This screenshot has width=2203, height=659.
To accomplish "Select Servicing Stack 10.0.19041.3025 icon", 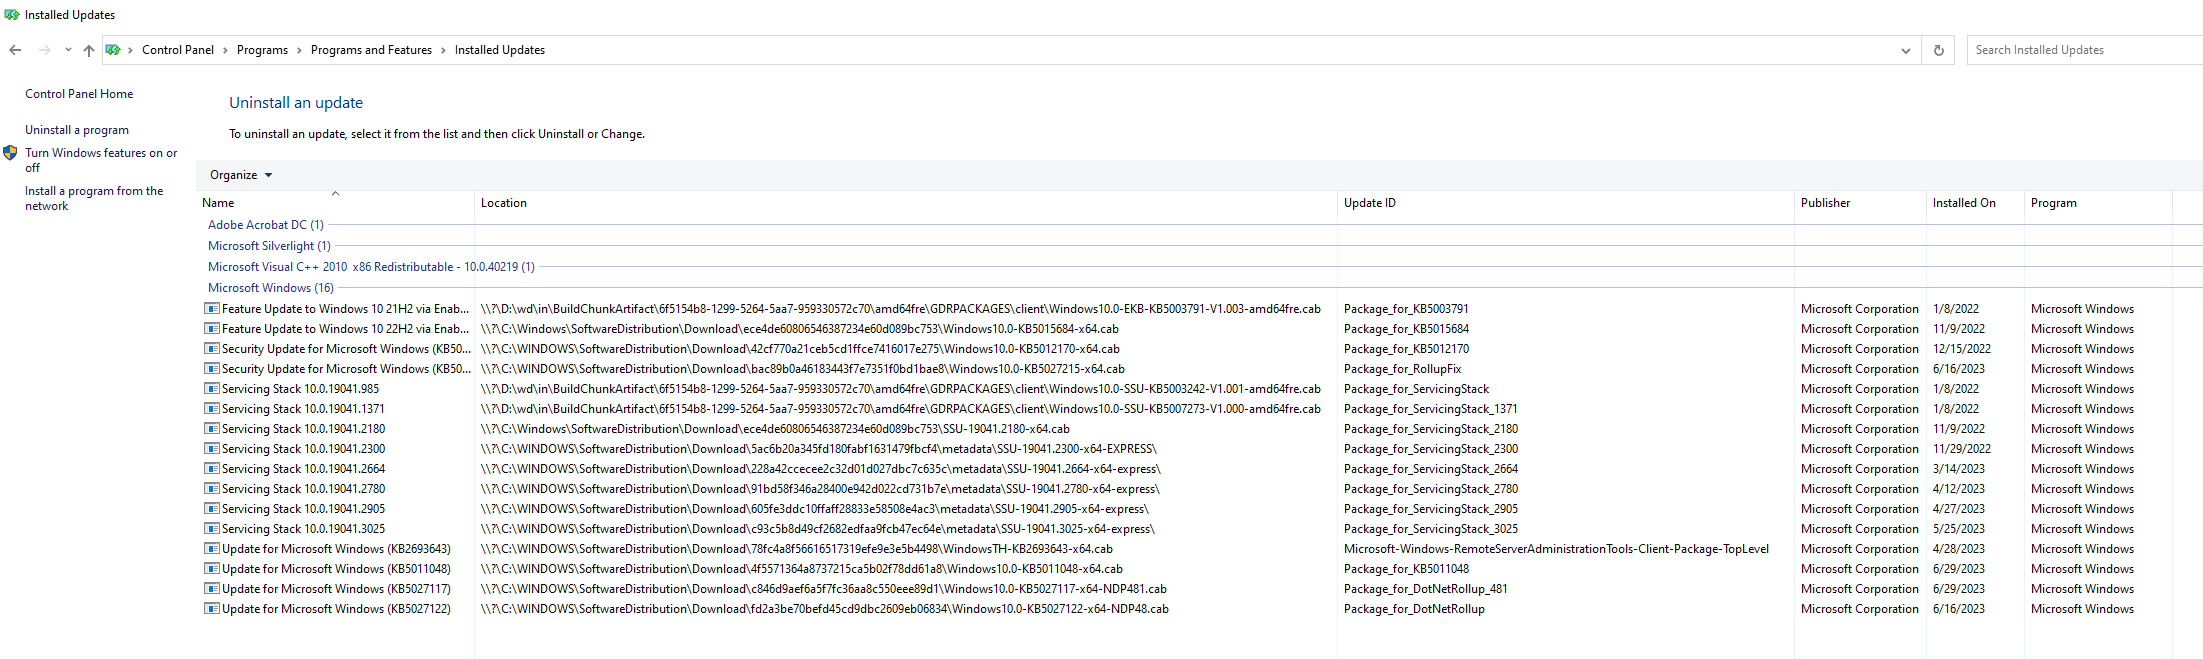I will click(x=212, y=529).
